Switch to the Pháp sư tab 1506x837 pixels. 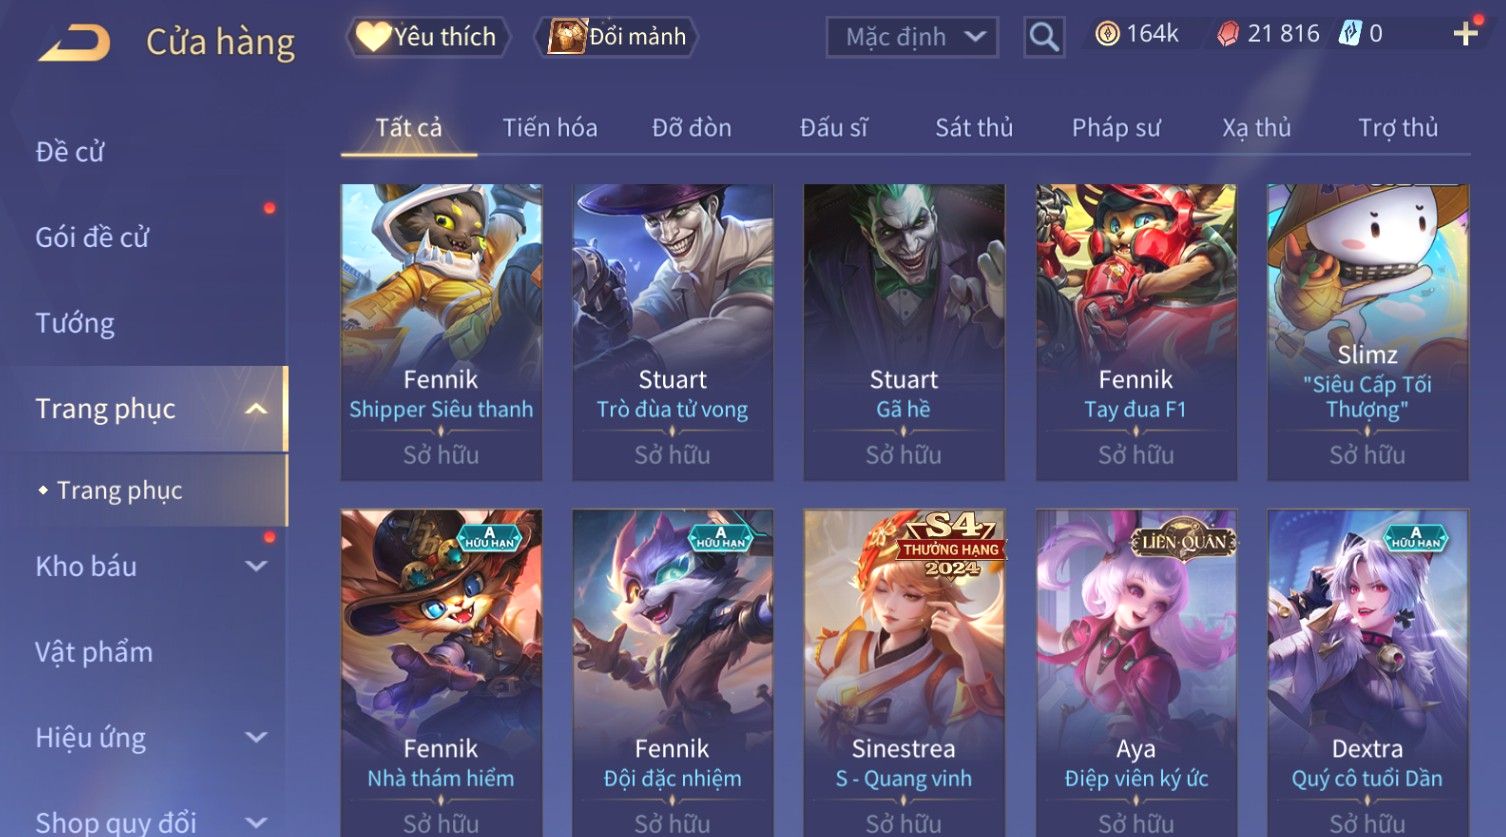pyautogui.click(x=1116, y=128)
